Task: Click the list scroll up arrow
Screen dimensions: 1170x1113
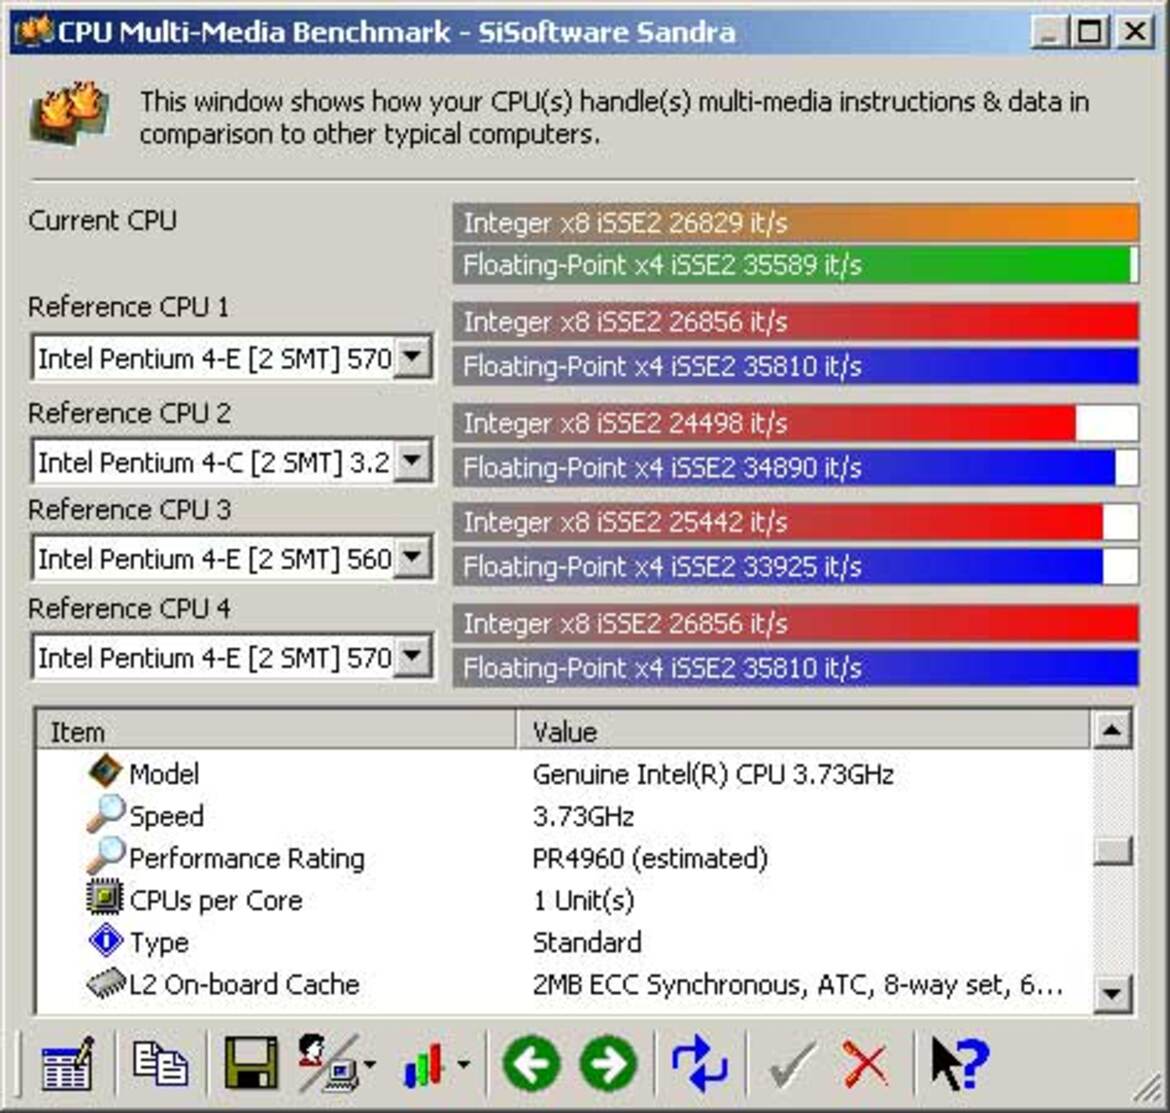Action: [x=1112, y=730]
